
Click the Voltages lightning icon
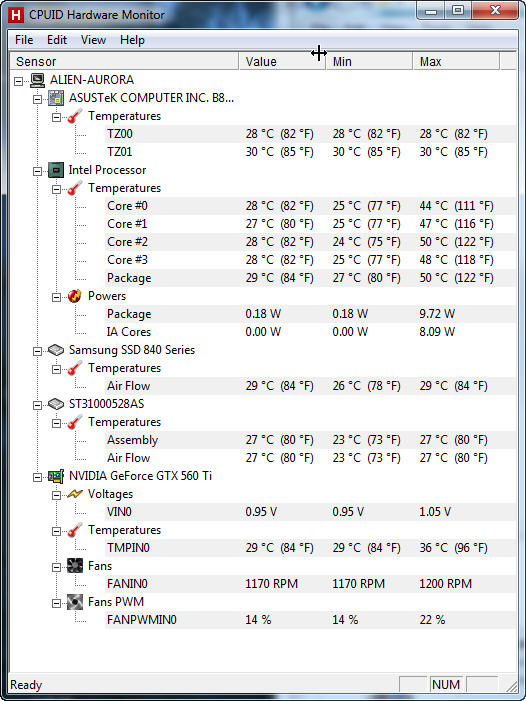pos(75,494)
